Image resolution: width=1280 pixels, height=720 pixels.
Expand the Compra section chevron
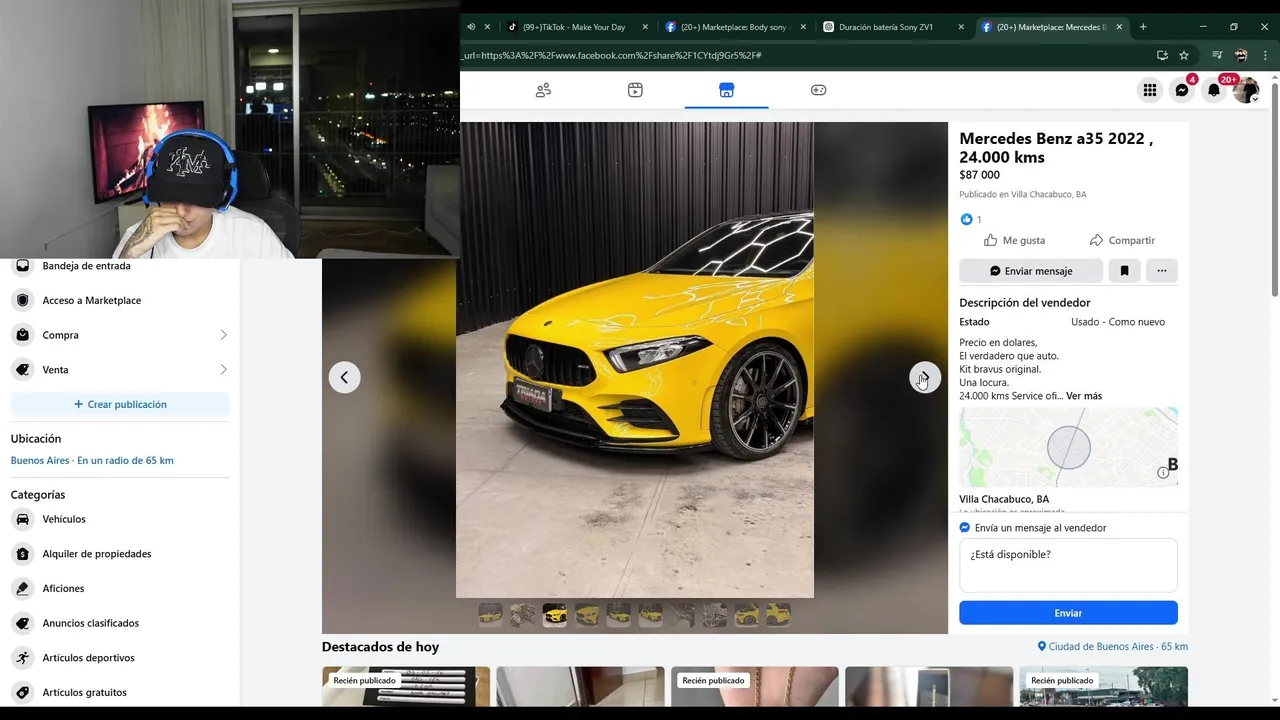coord(223,335)
